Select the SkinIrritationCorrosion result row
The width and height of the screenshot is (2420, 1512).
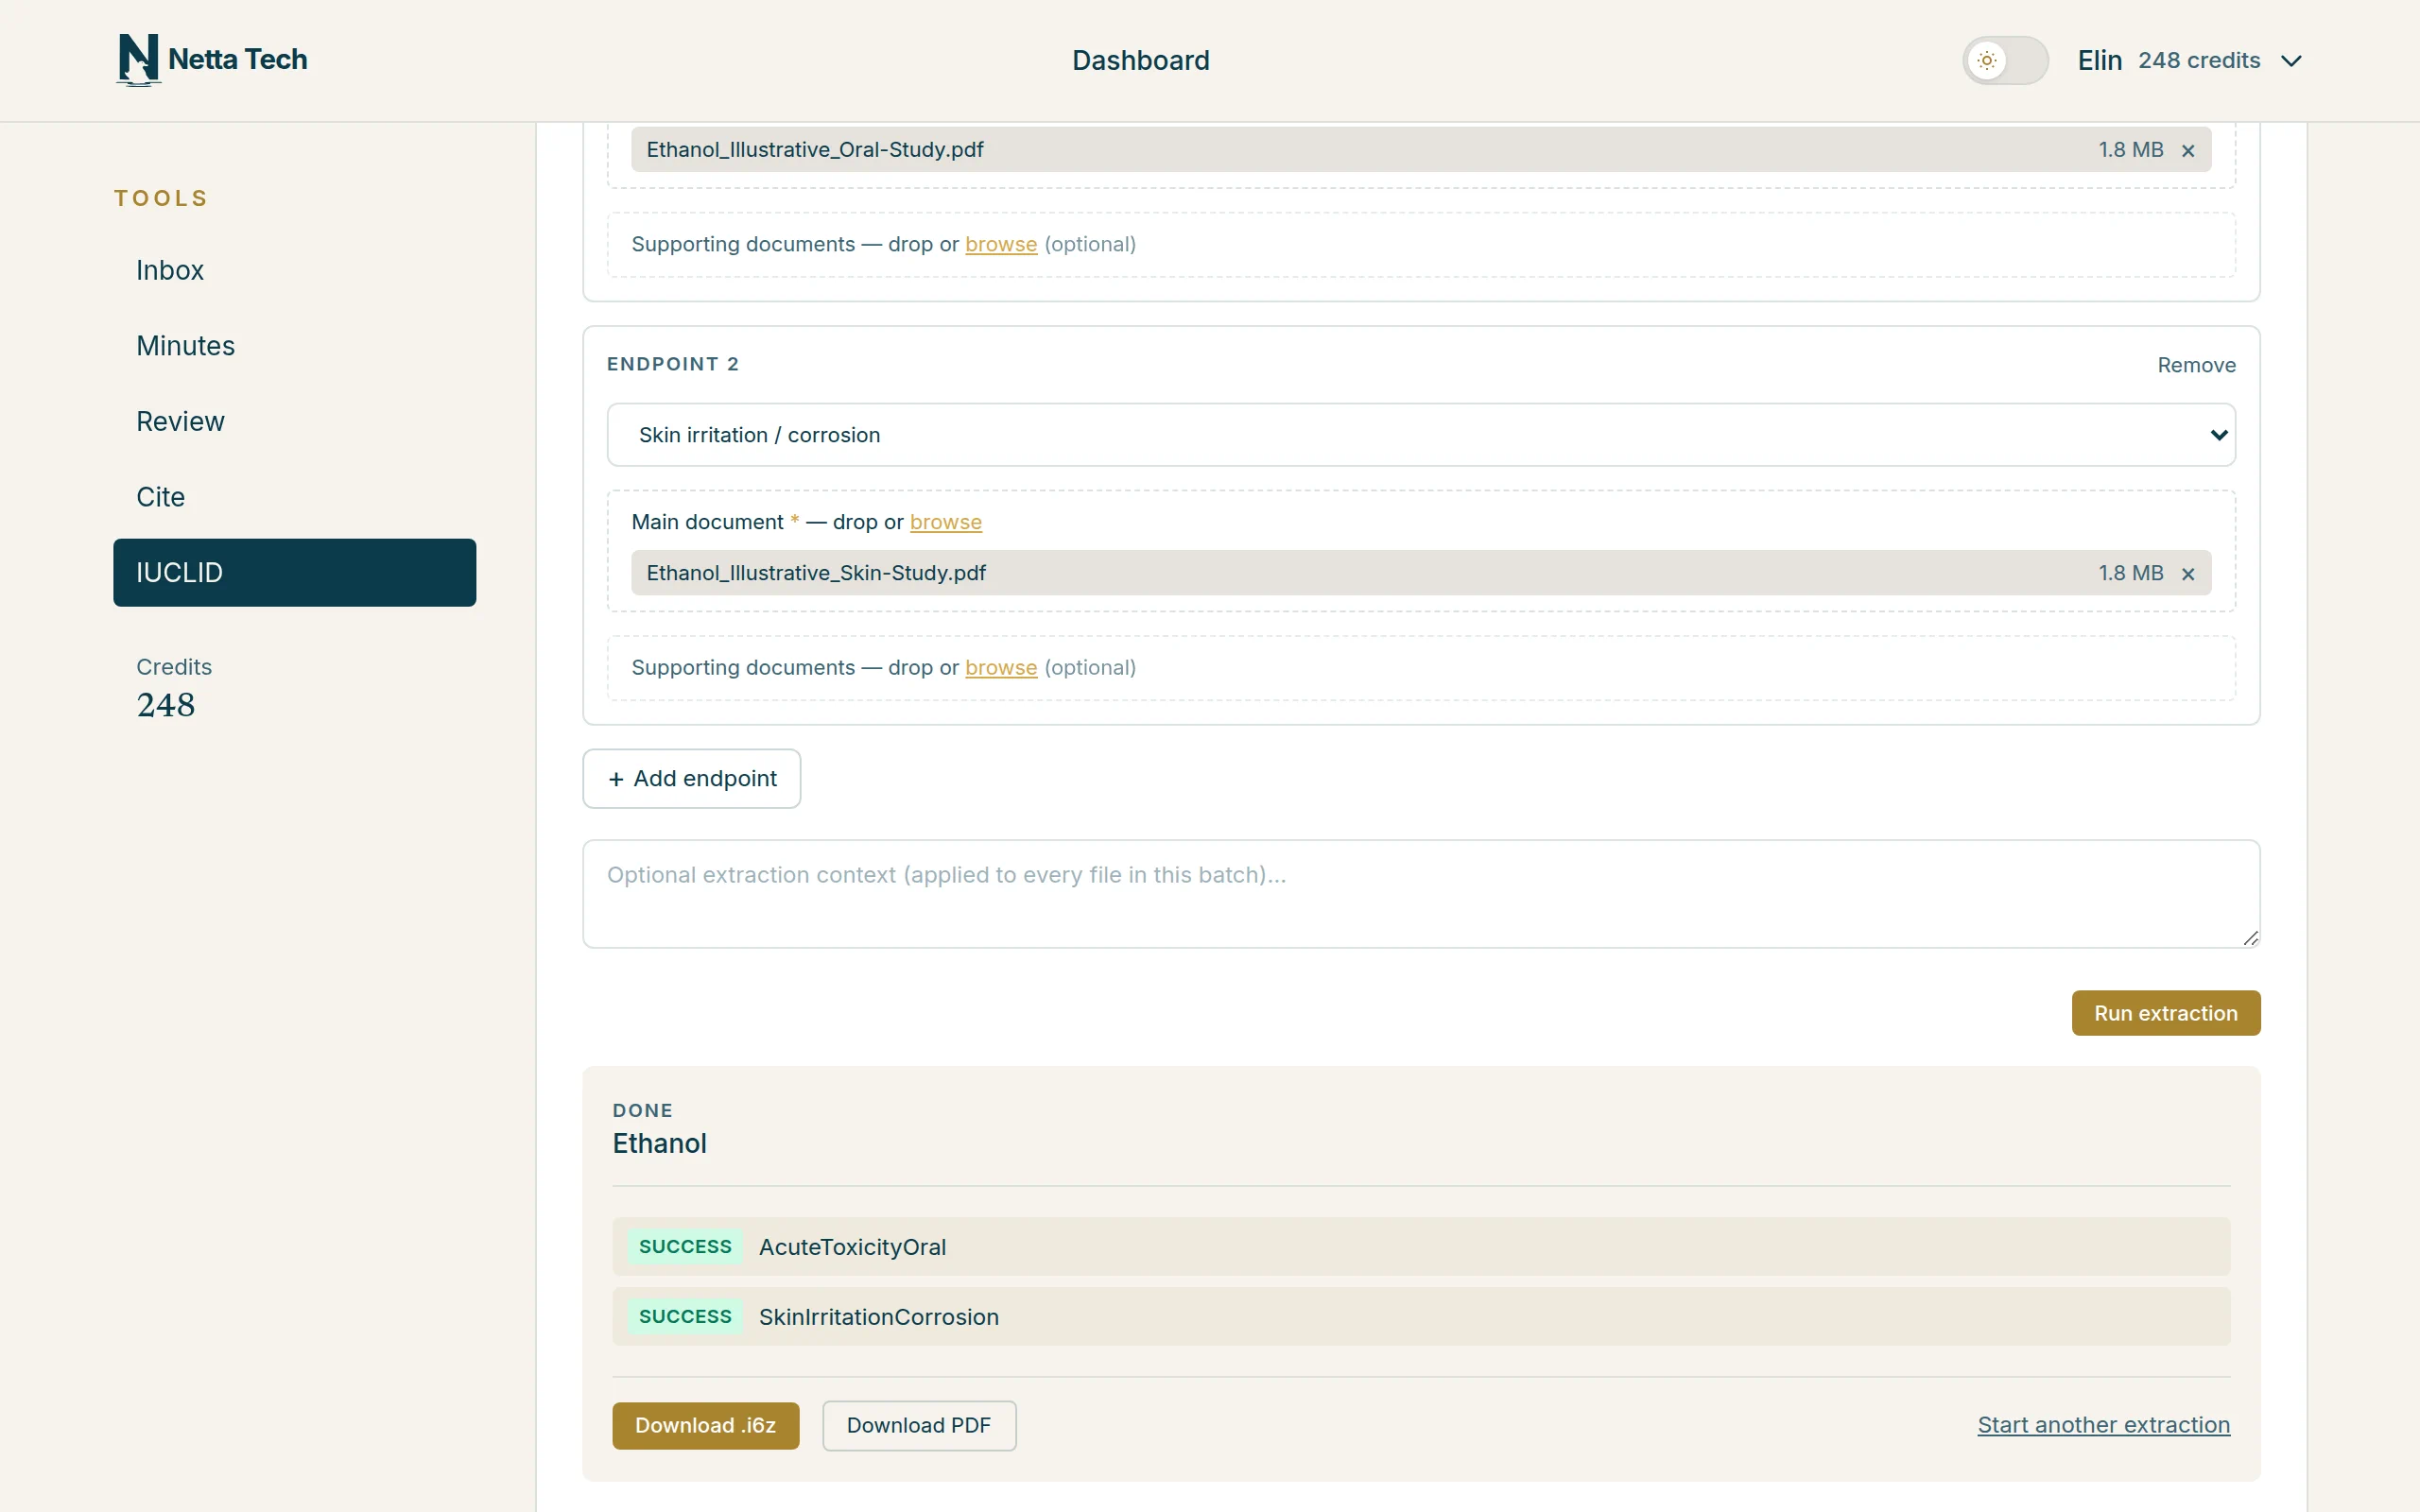click(x=1421, y=1317)
